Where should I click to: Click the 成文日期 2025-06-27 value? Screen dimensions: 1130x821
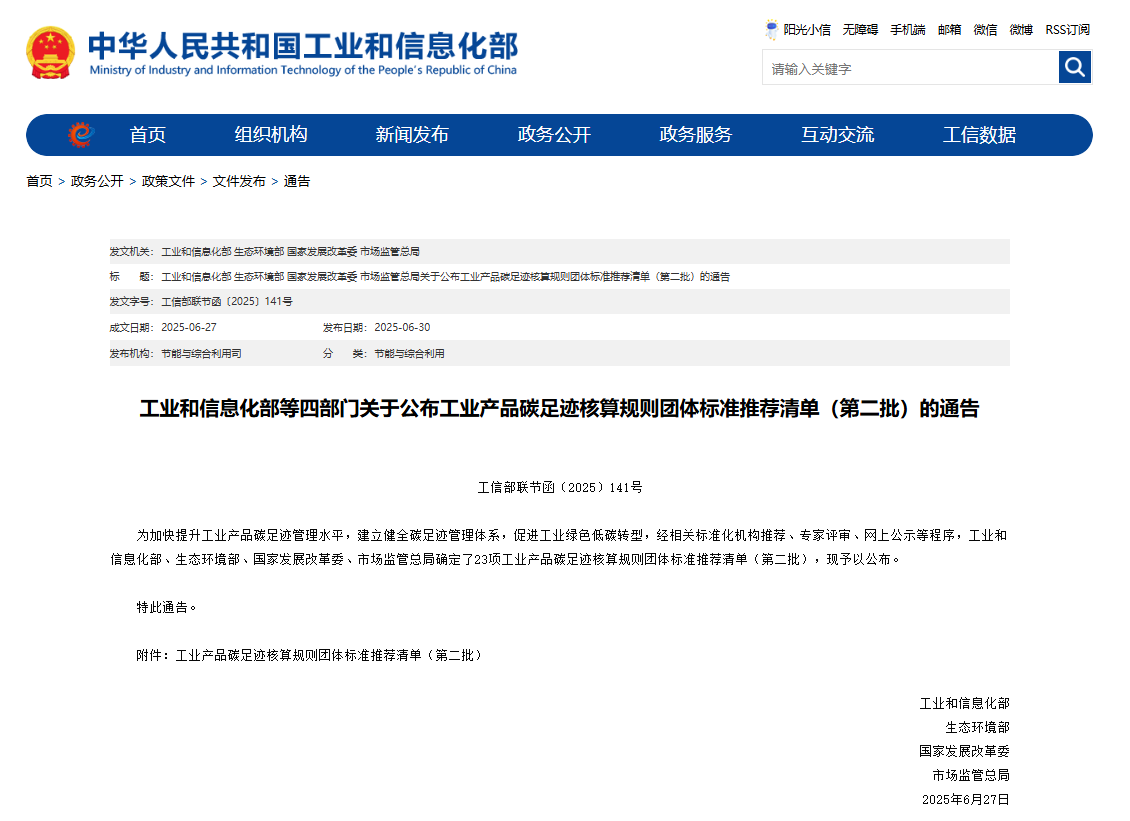(189, 327)
